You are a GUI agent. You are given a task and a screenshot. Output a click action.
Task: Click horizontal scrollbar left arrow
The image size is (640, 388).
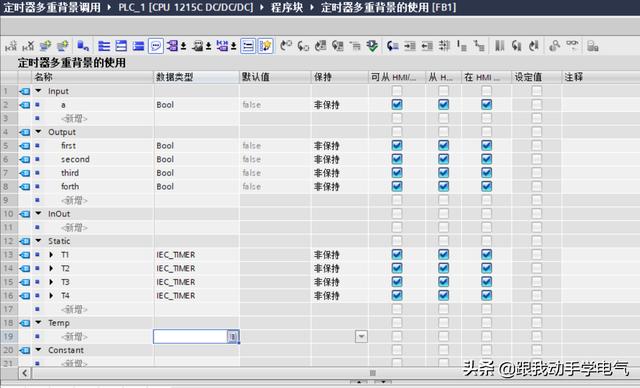coord(25,373)
